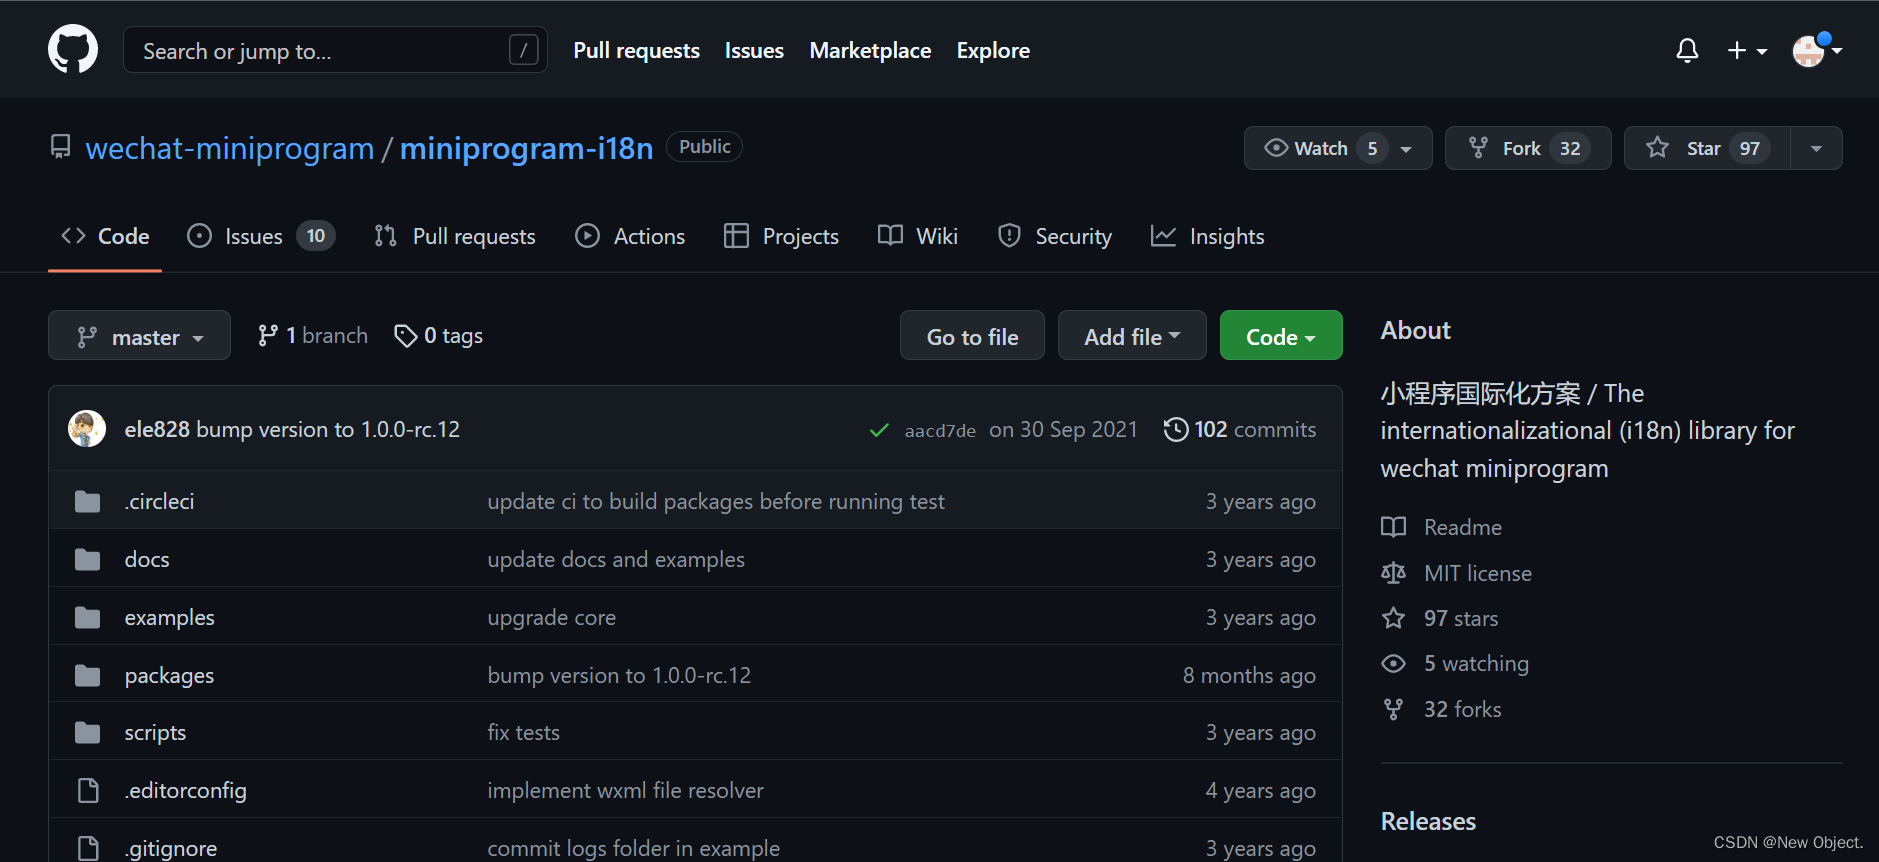Switch to the Security tab
The width and height of the screenshot is (1879, 862).
(1055, 236)
